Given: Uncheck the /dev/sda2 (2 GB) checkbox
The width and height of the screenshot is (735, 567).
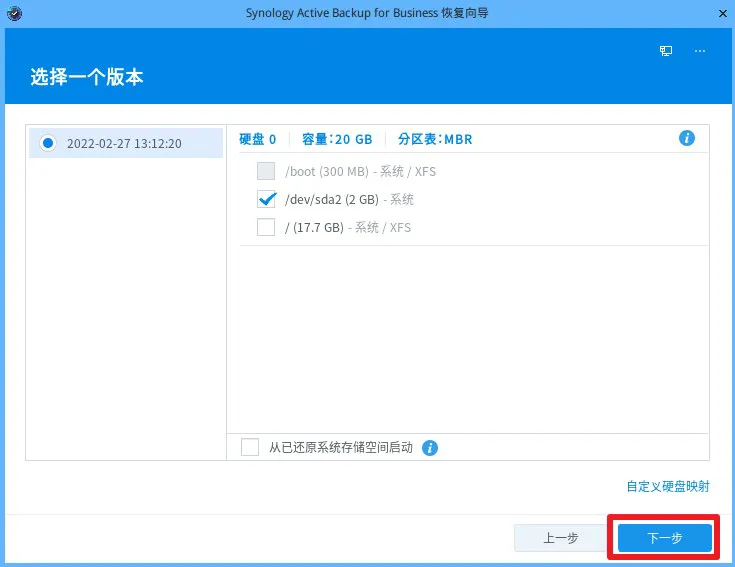Looking at the screenshot, I should (x=266, y=199).
